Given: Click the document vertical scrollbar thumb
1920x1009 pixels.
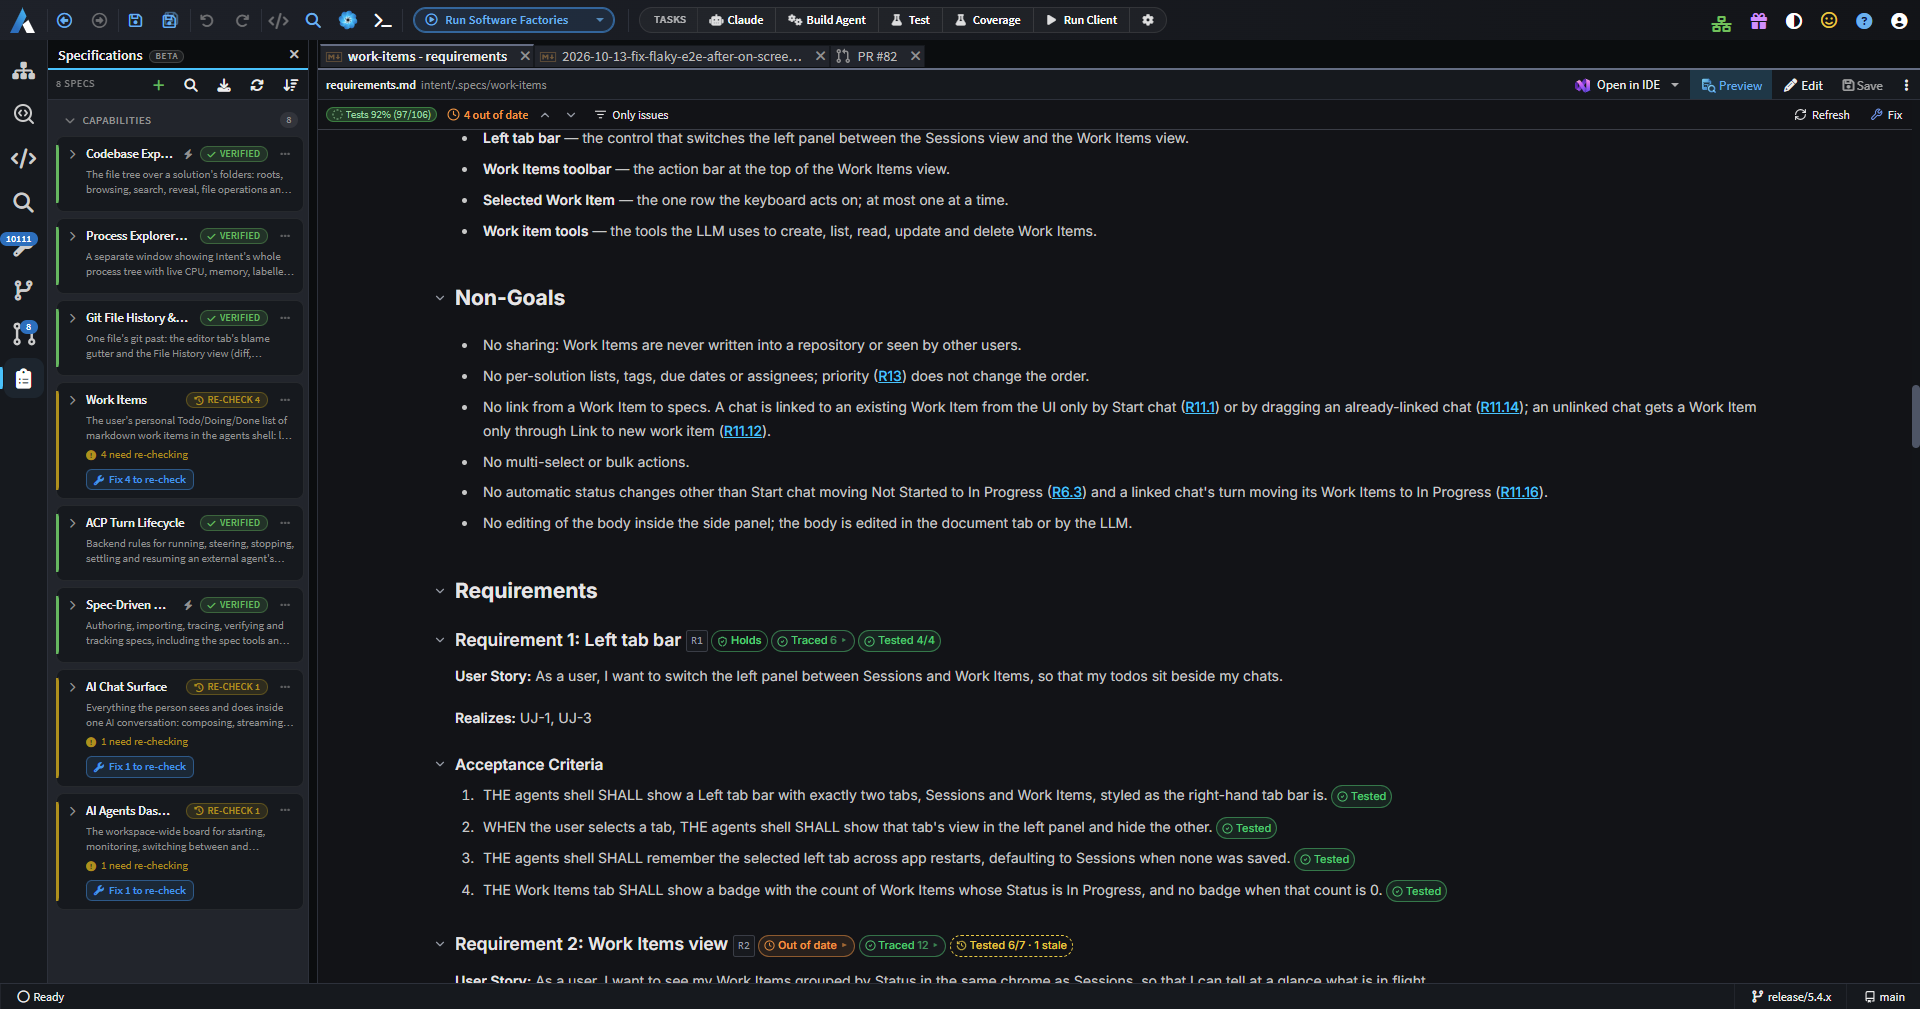Looking at the screenshot, I should (1914, 415).
